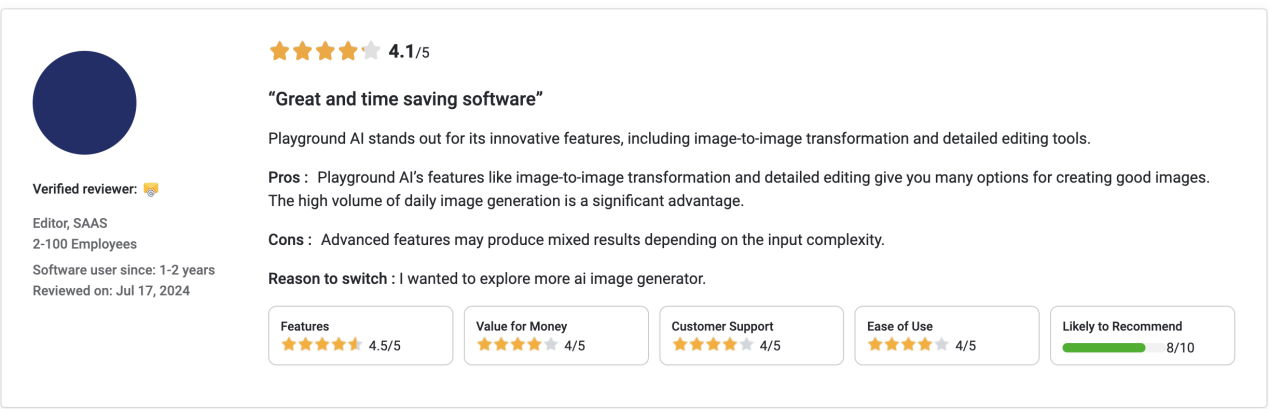Click the Value for Money stars
The height and width of the screenshot is (409, 1269).
point(517,345)
